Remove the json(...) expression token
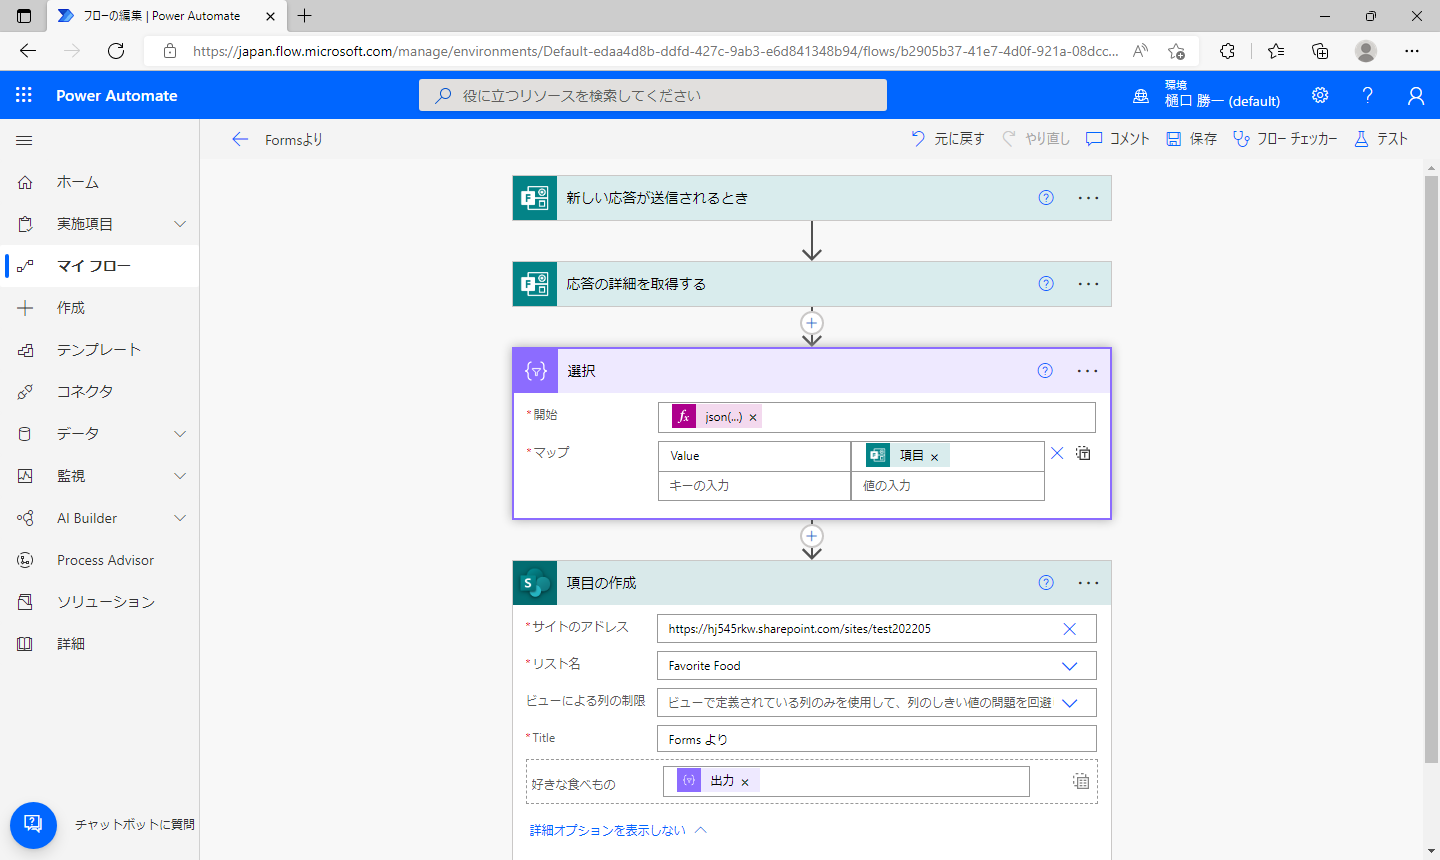Image resolution: width=1440 pixels, height=860 pixels. [x=753, y=418]
